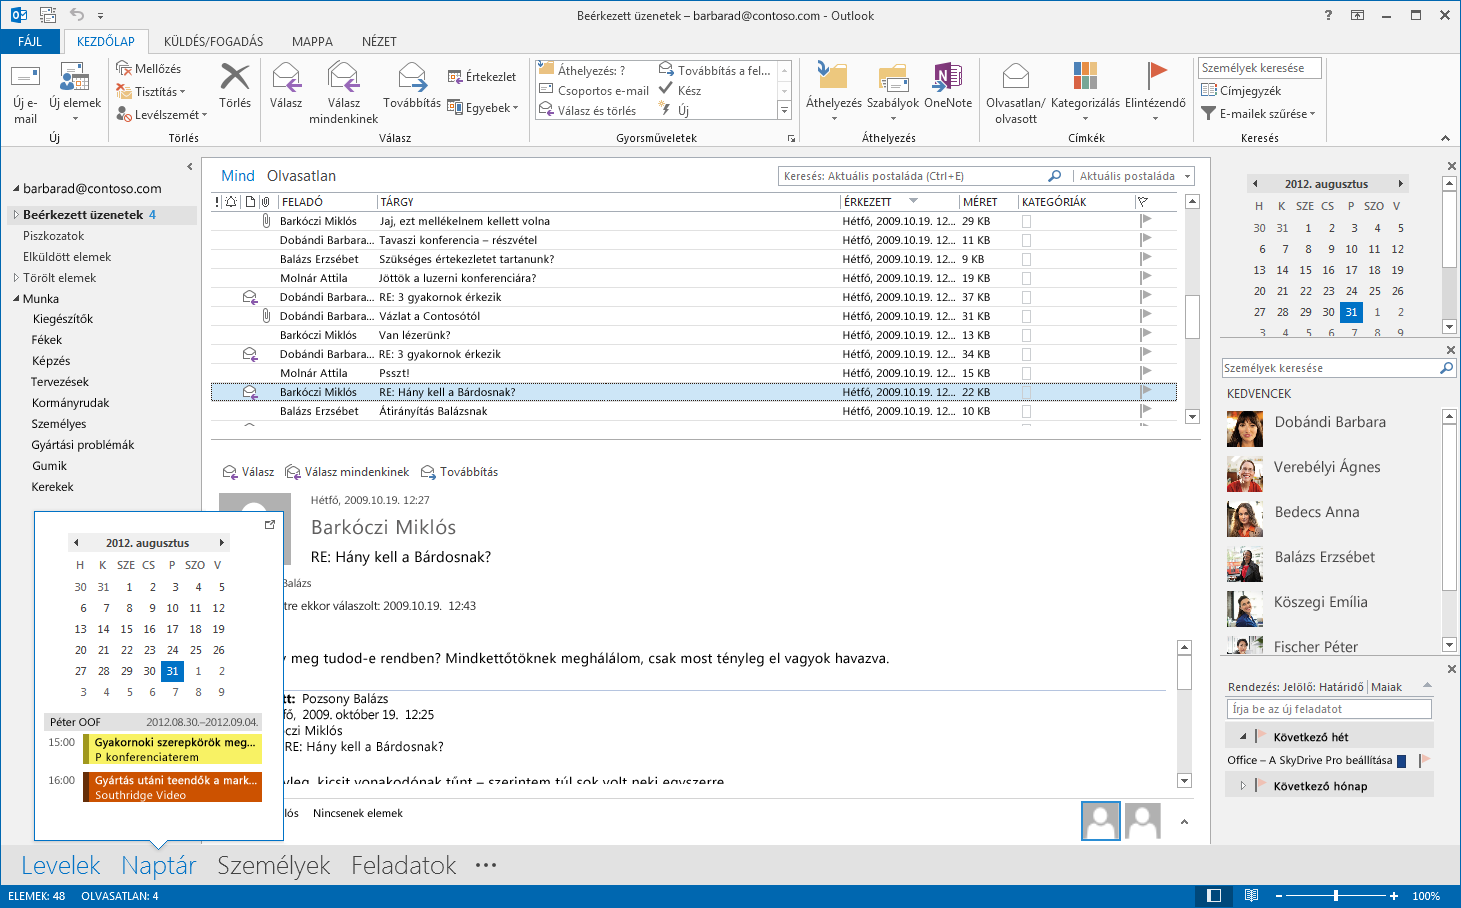Flag the Jöttök a luzerni konferenciára? message

(x=1146, y=278)
